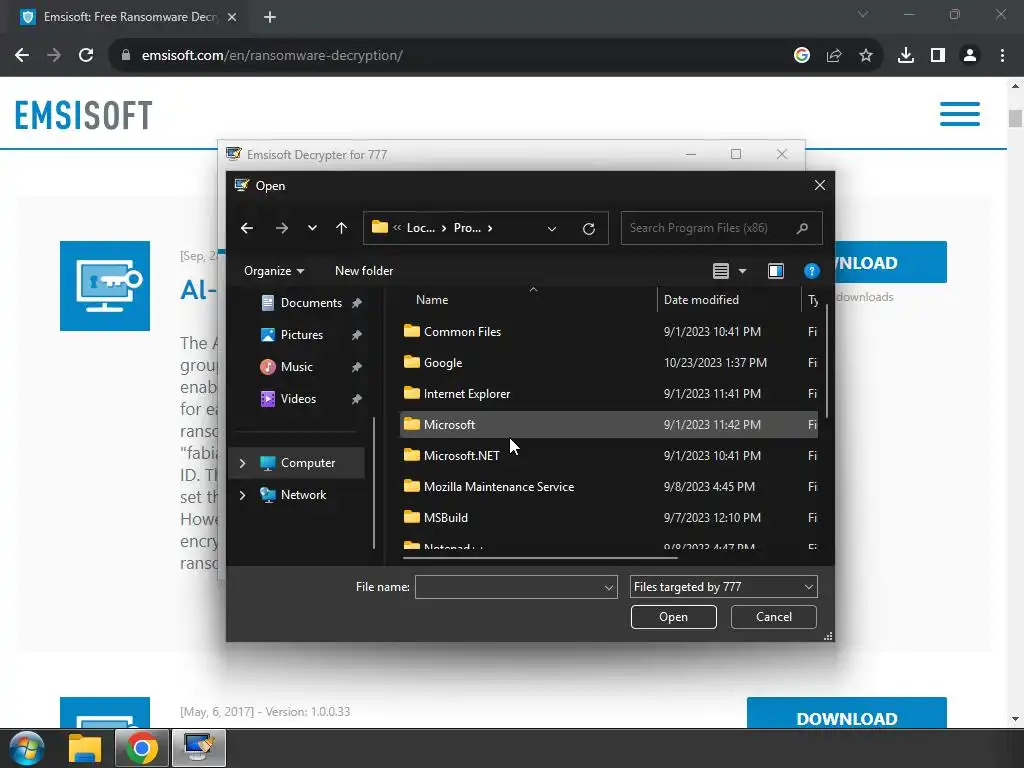
Task: Share this page icon in Chrome
Action: pos(834,56)
